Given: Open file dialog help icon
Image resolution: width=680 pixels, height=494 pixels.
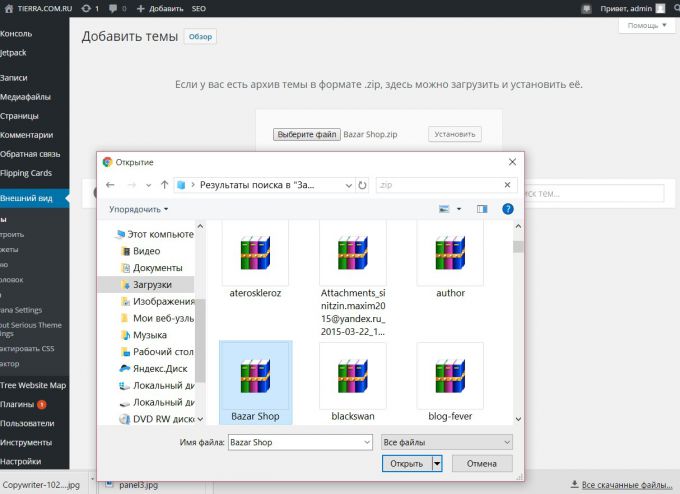Looking at the screenshot, I should 508,209.
